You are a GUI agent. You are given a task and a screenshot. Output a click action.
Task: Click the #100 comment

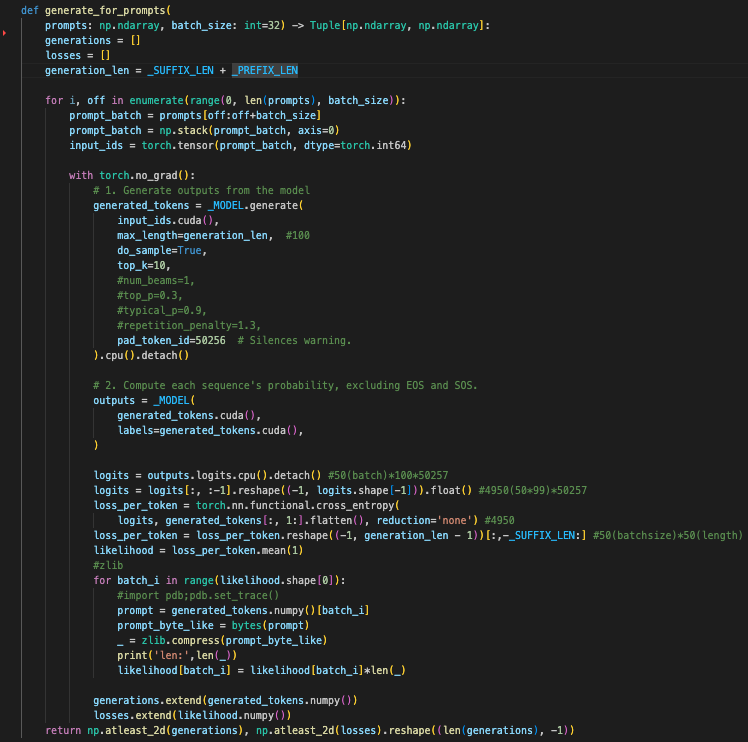click(297, 235)
